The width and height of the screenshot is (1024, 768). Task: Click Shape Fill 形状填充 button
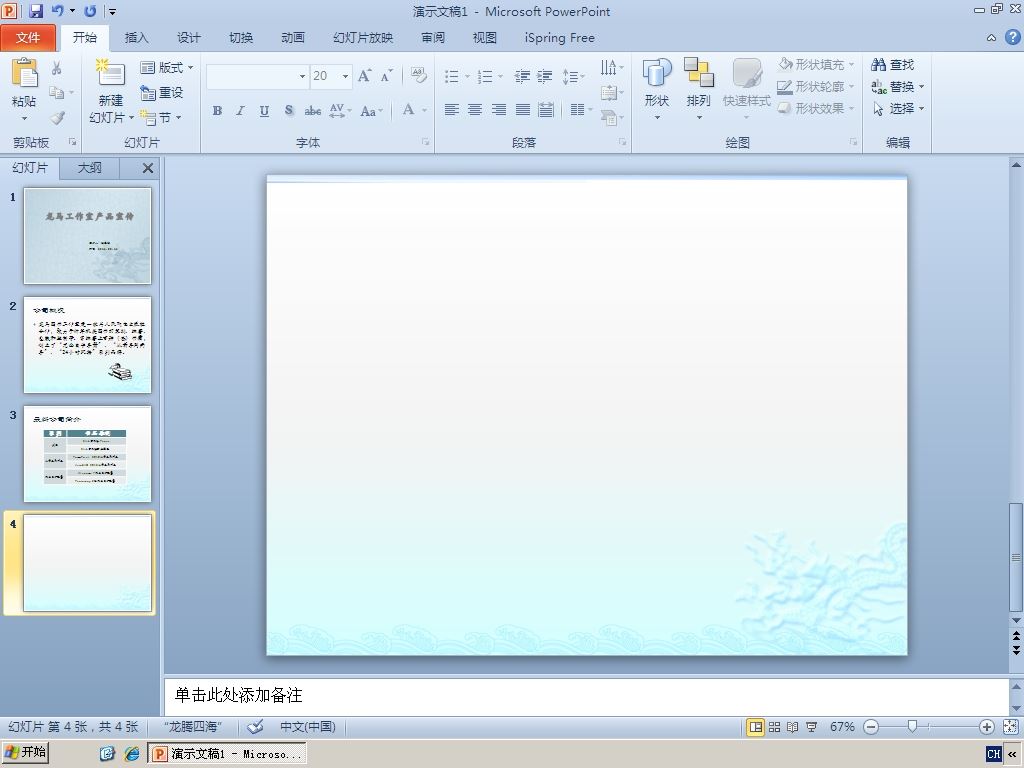click(x=816, y=65)
